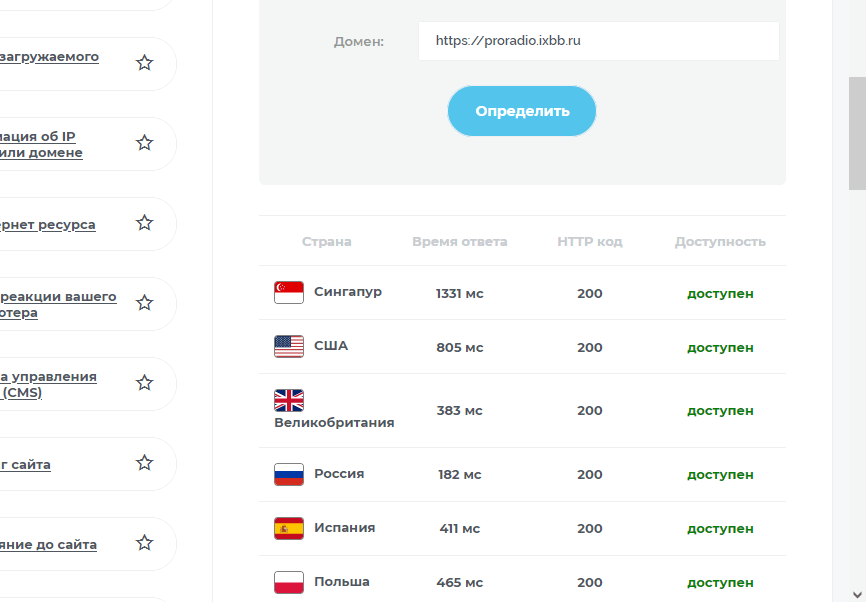This screenshot has height=602, width=866.
Task: Click the USA flag icon
Action: coord(289,347)
